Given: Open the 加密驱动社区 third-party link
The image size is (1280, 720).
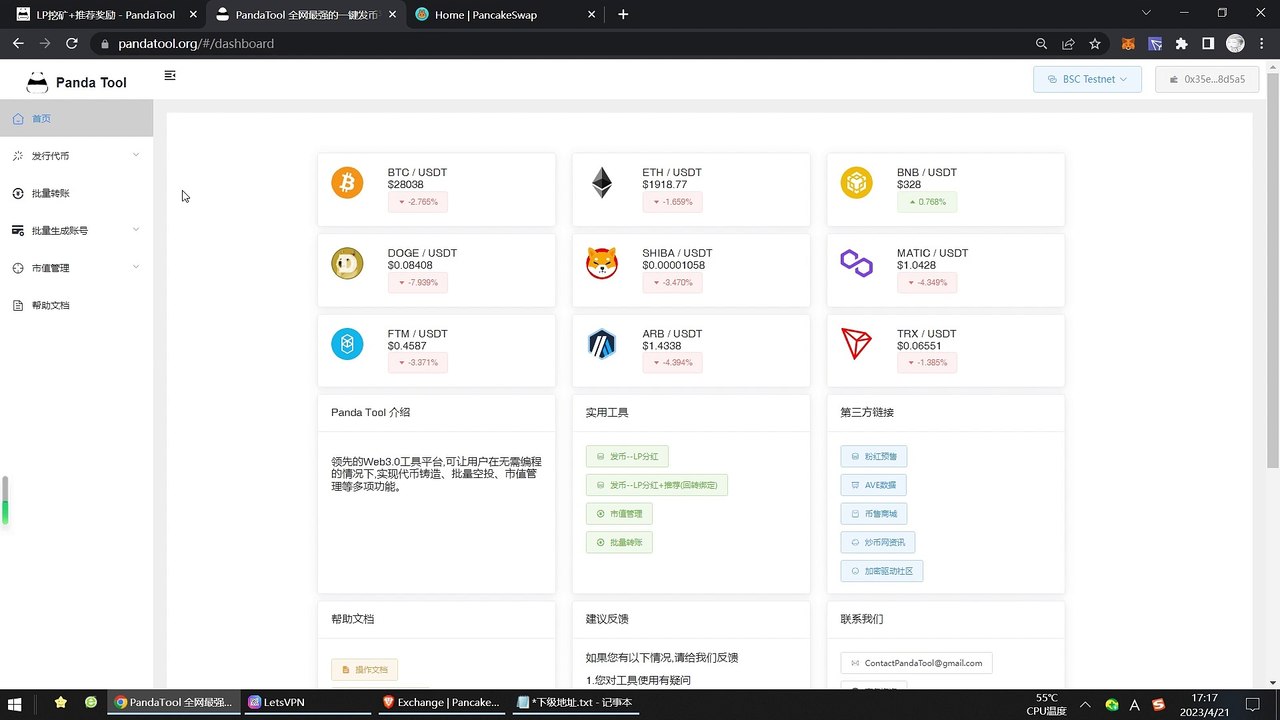Looking at the screenshot, I should pyautogui.click(x=882, y=571).
